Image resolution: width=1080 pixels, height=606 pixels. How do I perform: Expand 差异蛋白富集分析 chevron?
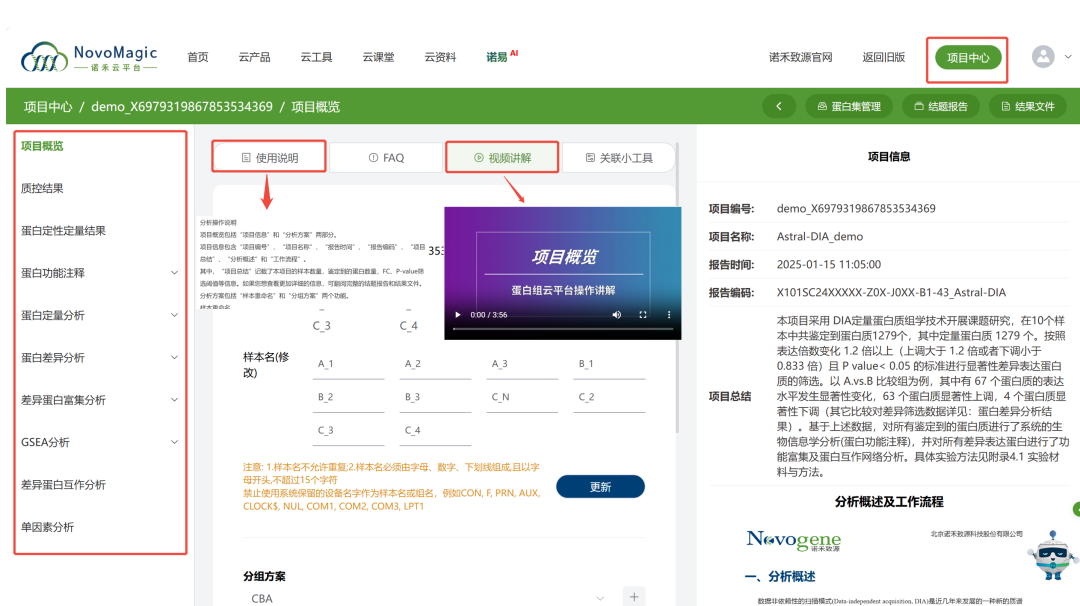coord(174,400)
